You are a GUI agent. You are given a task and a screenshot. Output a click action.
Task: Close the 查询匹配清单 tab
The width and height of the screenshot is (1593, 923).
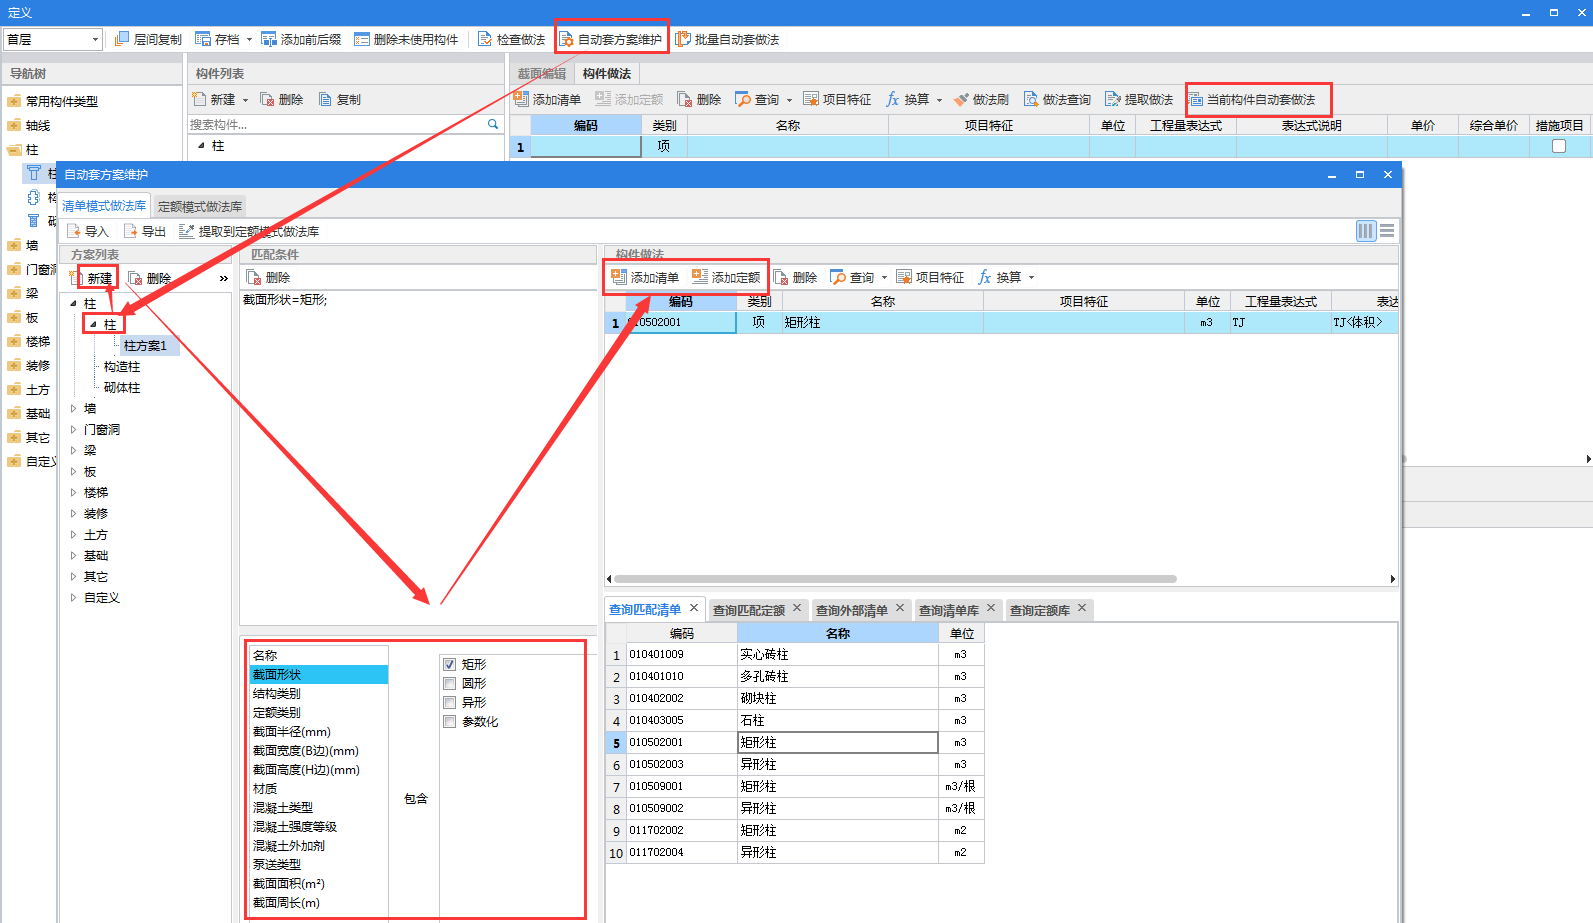click(694, 608)
